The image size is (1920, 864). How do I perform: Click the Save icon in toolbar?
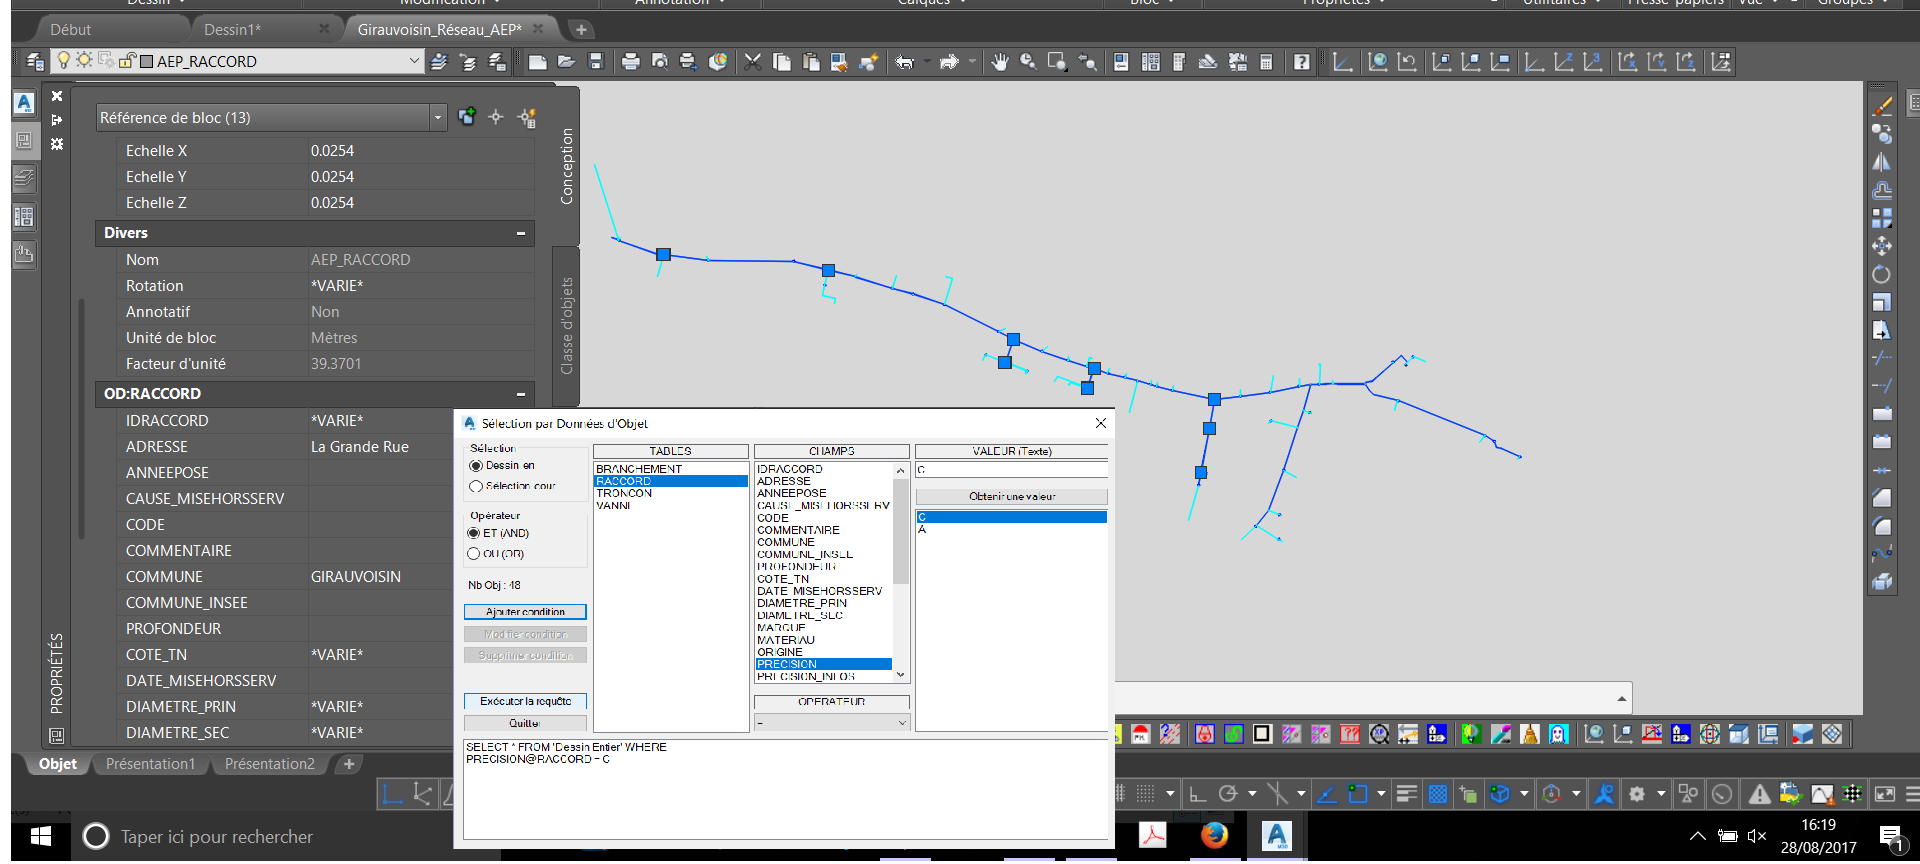596,62
